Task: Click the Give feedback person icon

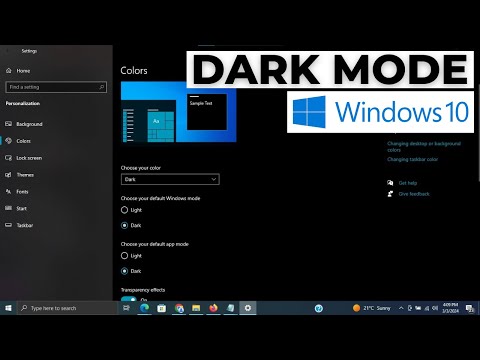Action: [x=390, y=194]
